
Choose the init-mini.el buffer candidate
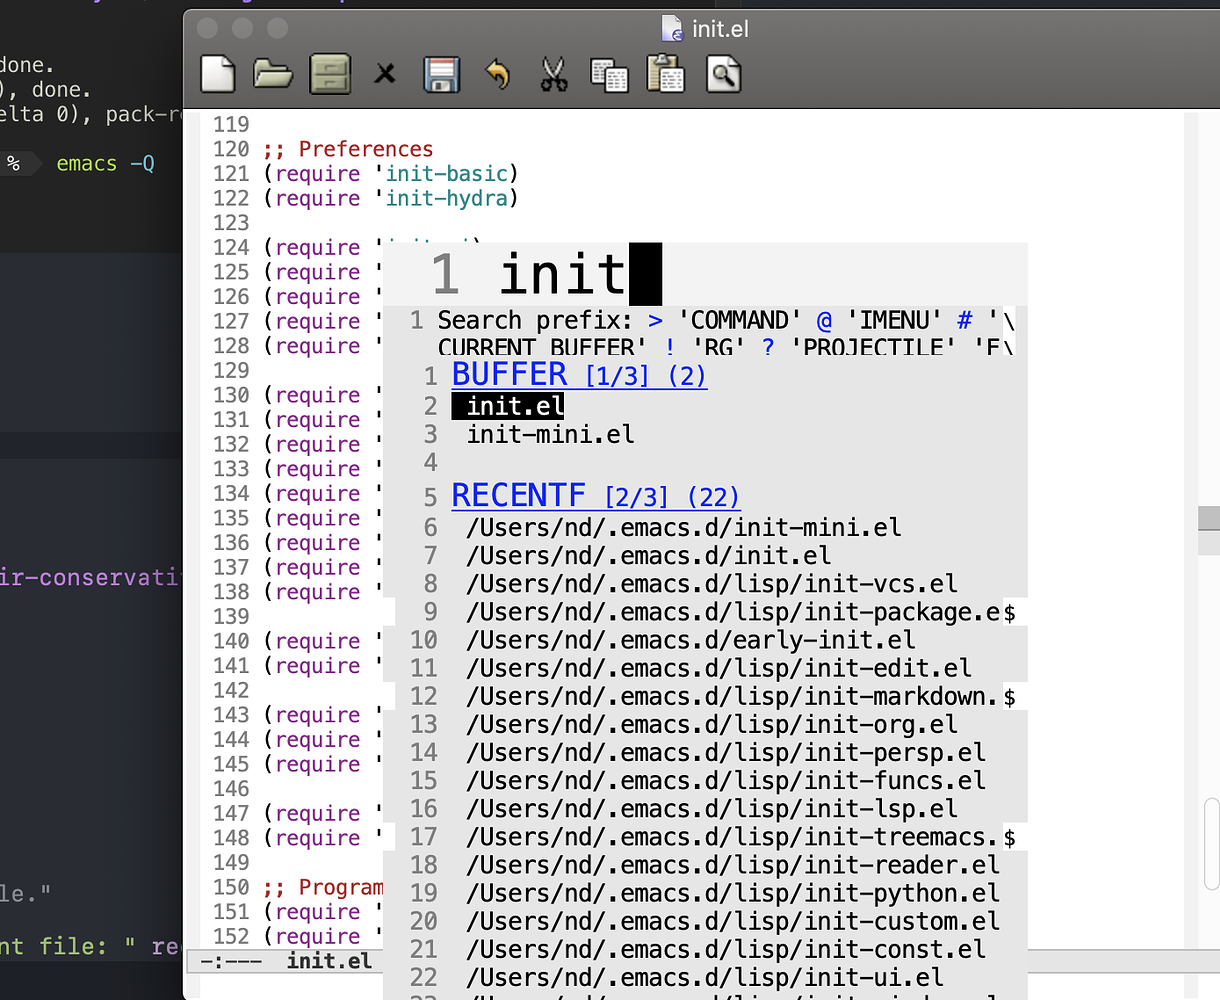tap(548, 434)
